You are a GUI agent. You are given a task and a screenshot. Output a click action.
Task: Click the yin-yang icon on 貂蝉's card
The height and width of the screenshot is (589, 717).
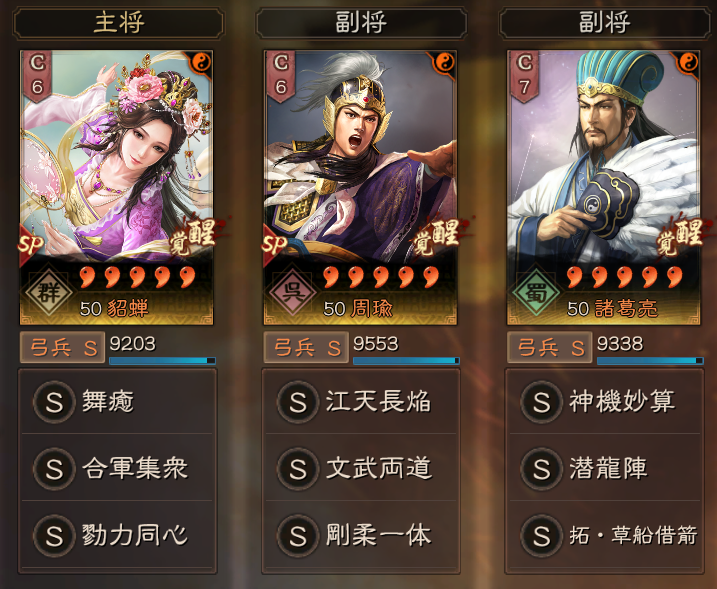coord(200,63)
